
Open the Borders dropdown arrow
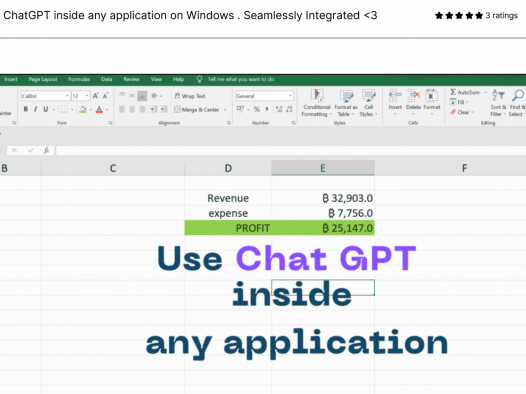(72, 110)
